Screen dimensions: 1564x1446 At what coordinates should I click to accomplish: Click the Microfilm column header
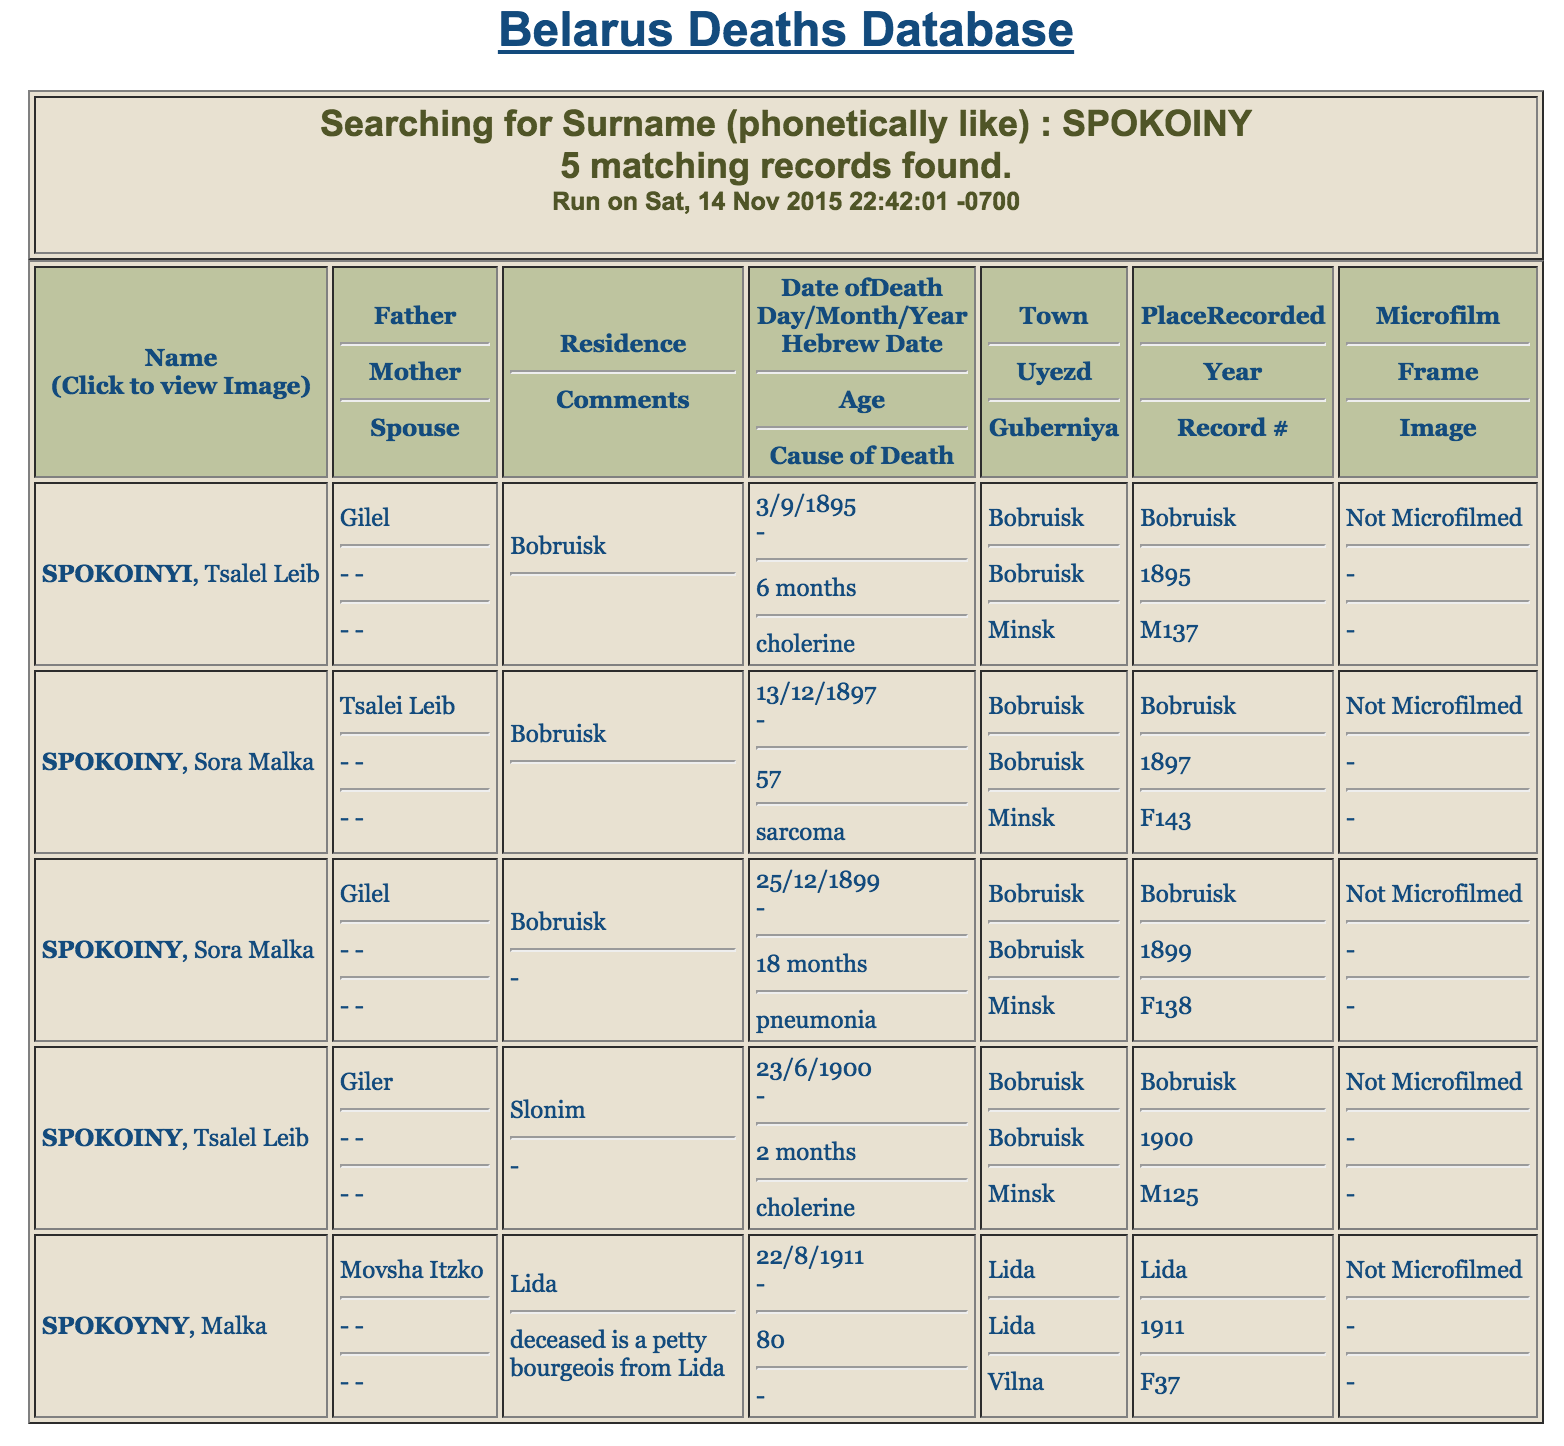1437,316
